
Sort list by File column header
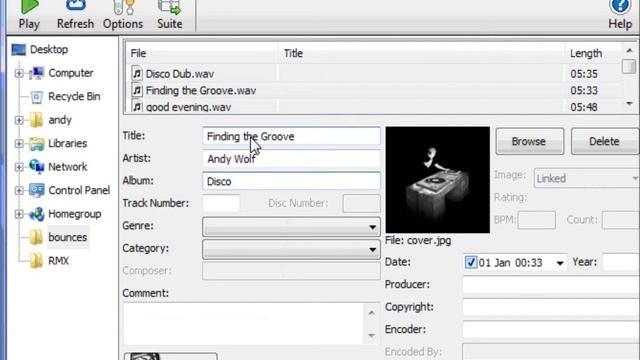pos(201,53)
